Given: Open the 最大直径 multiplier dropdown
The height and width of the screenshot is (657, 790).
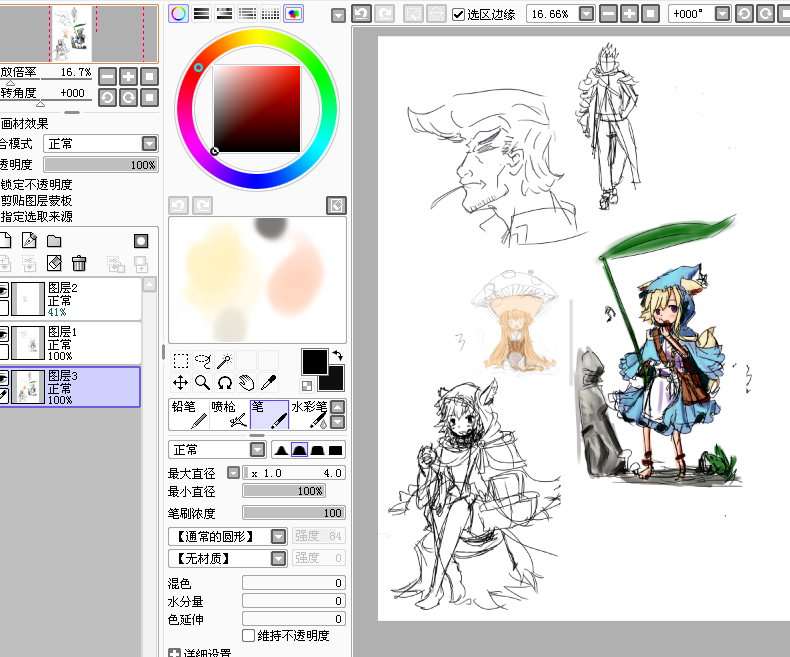Looking at the screenshot, I should coord(233,473).
